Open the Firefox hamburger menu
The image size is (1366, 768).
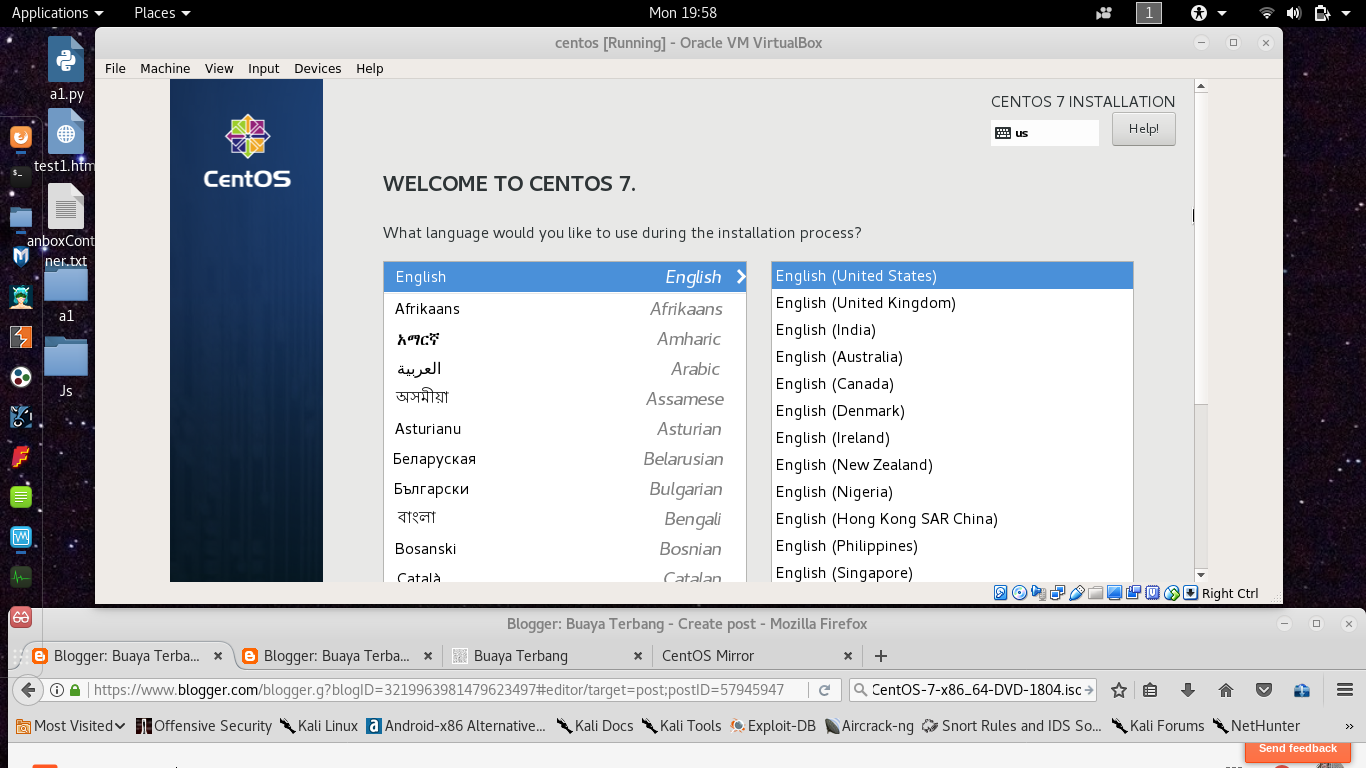pos(1345,690)
